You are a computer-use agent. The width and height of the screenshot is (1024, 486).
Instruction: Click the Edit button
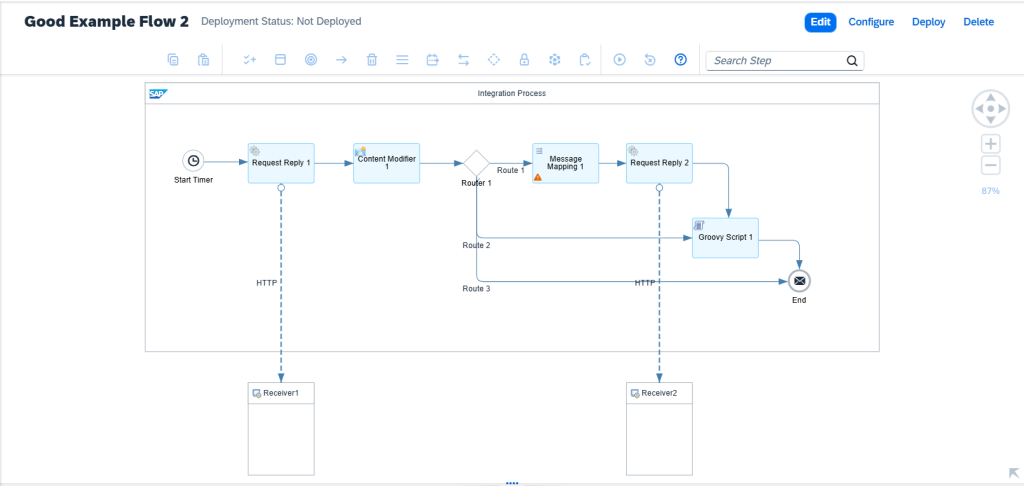(820, 22)
